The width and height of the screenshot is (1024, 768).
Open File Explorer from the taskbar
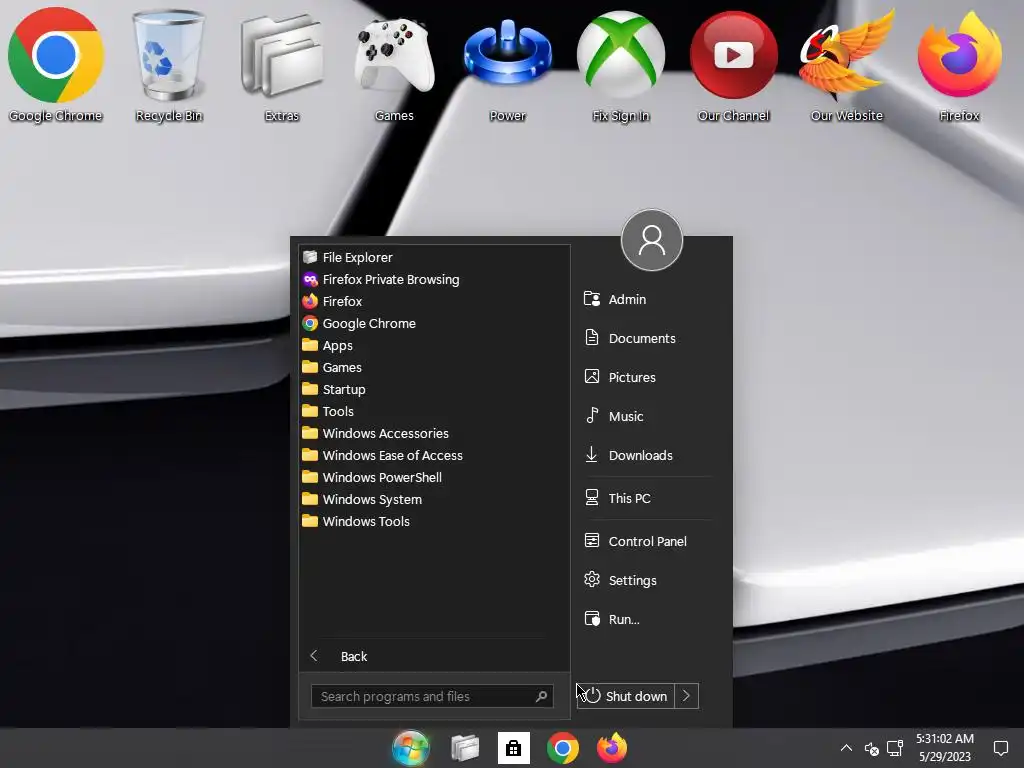(465, 748)
